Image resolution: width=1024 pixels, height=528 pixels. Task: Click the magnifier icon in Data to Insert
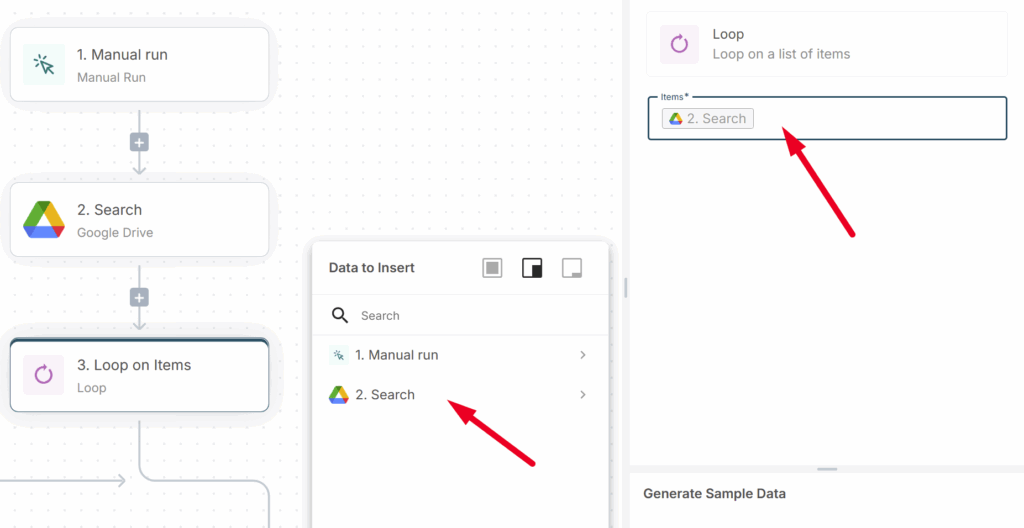340,315
